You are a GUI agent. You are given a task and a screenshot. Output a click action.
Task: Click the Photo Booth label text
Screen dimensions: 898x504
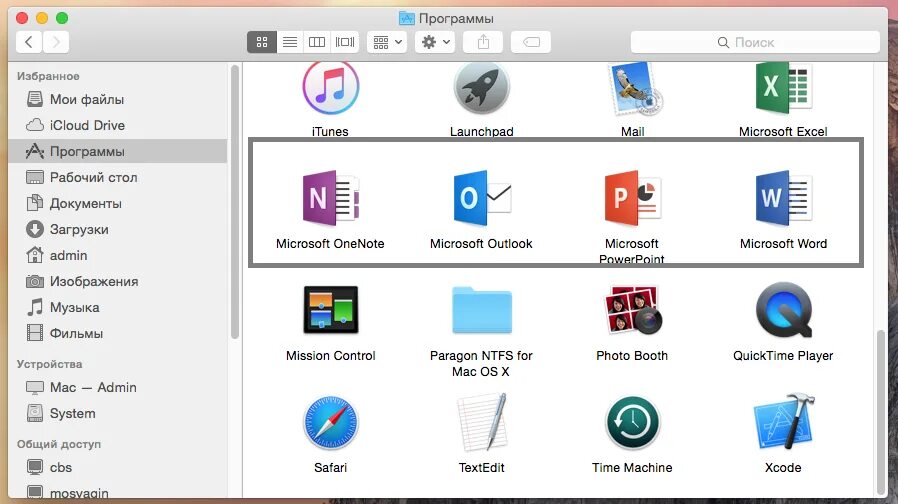coord(632,356)
